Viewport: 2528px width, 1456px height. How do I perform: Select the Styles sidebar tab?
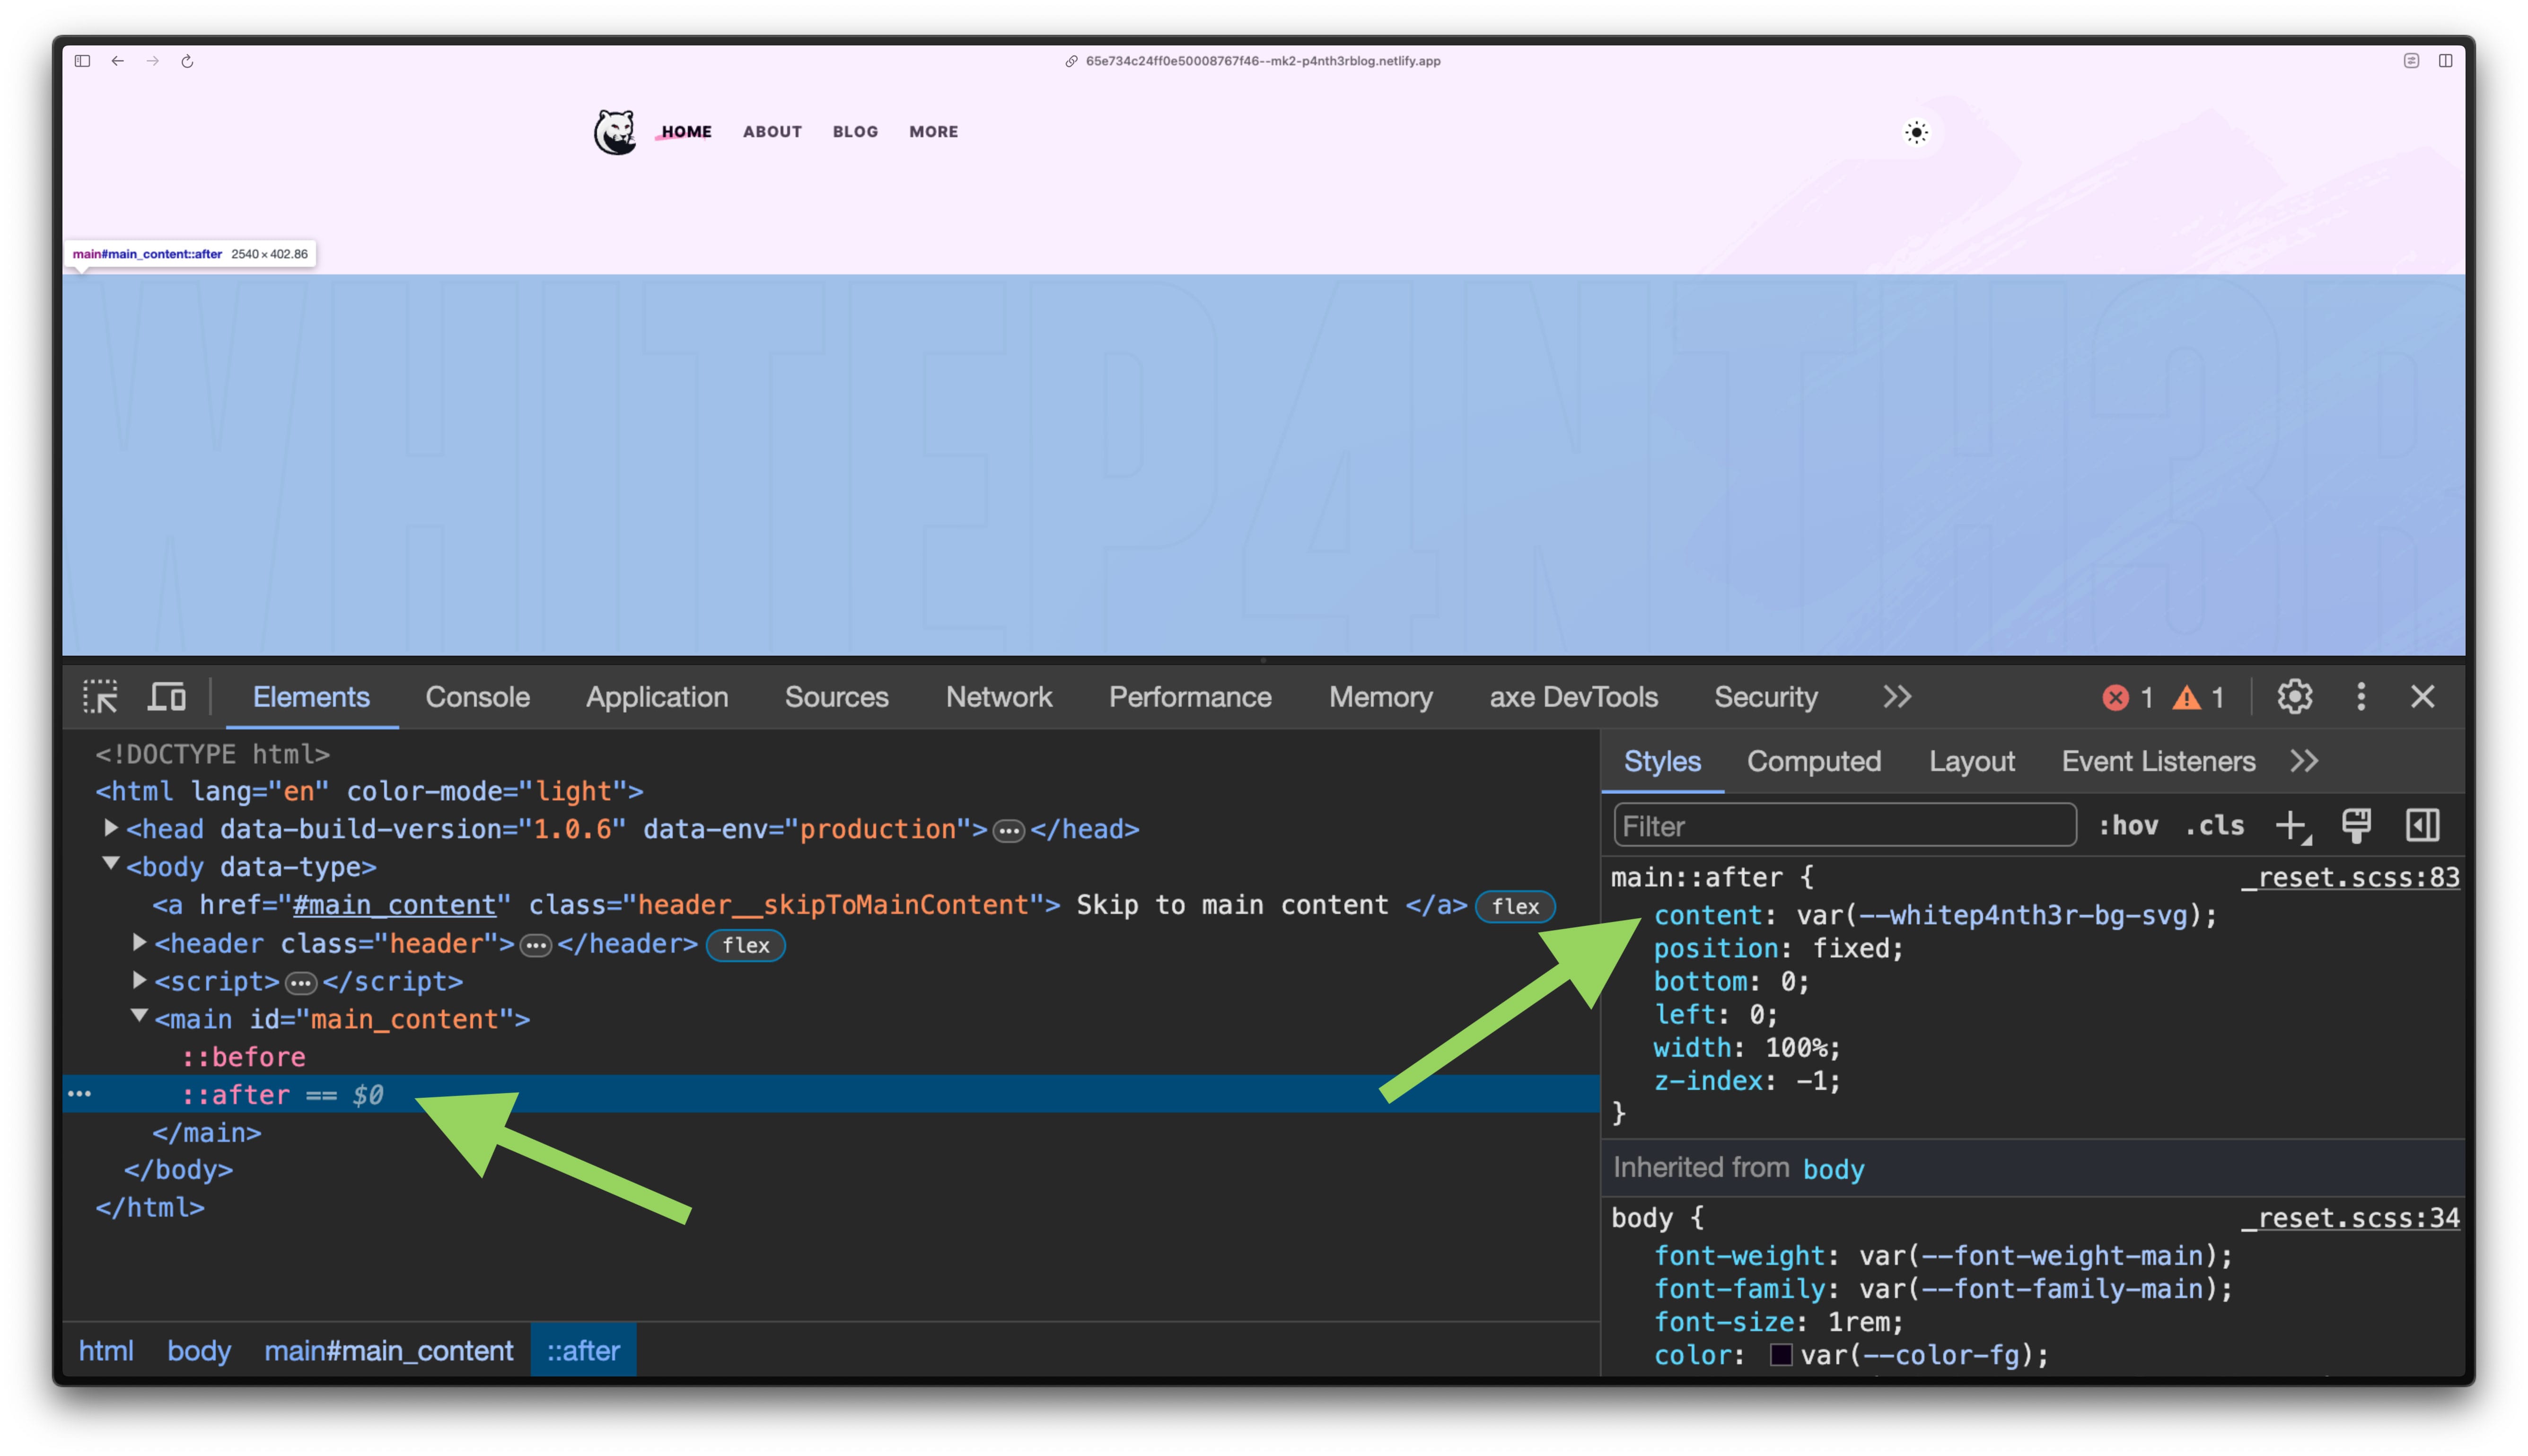[x=1661, y=761]
